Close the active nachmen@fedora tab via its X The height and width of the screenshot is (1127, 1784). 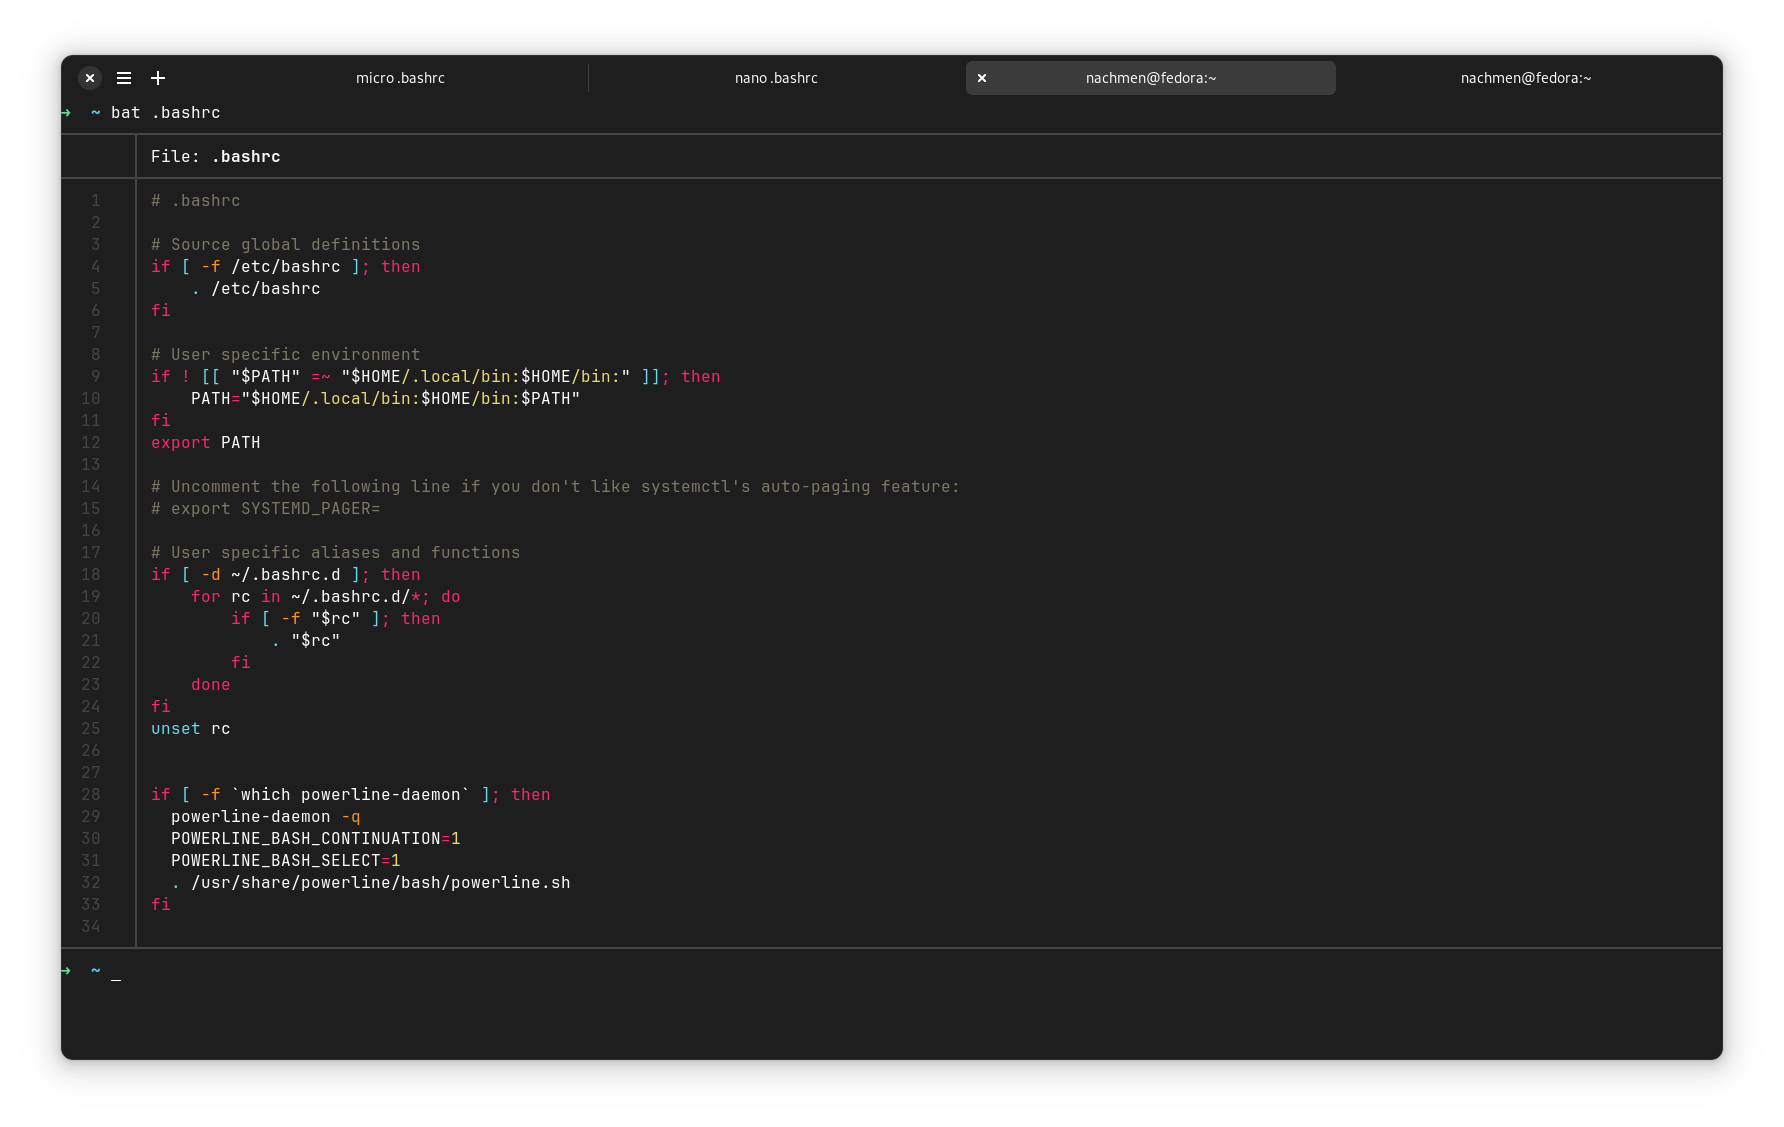click(x=982, y=78)
